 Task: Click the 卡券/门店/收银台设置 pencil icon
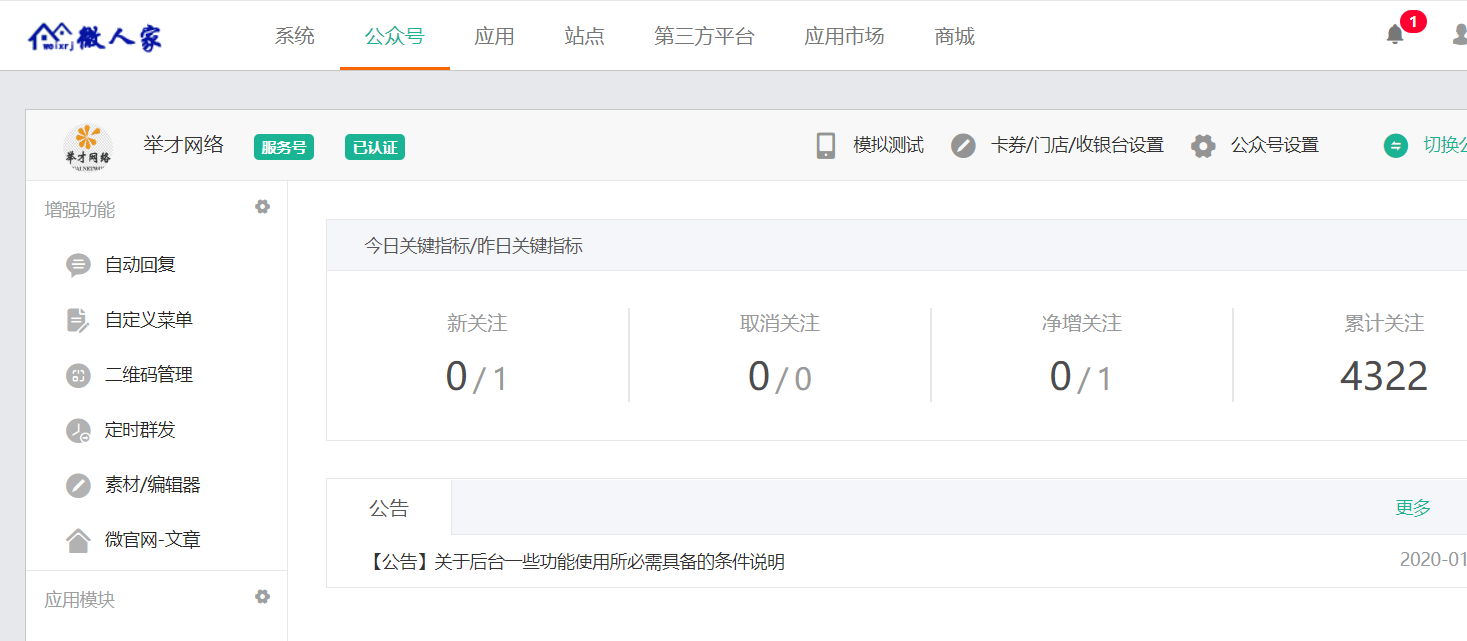pos(963,146)
